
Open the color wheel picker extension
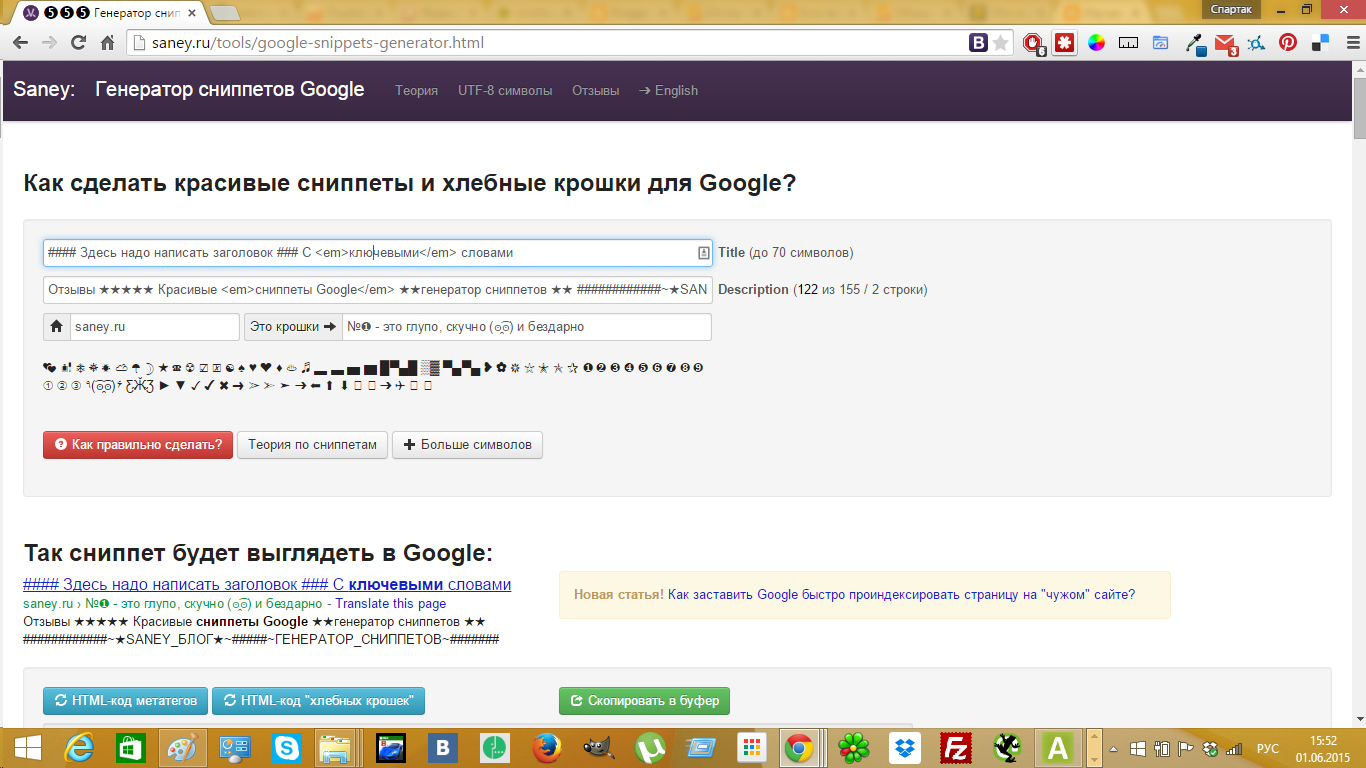(1097, 43)
